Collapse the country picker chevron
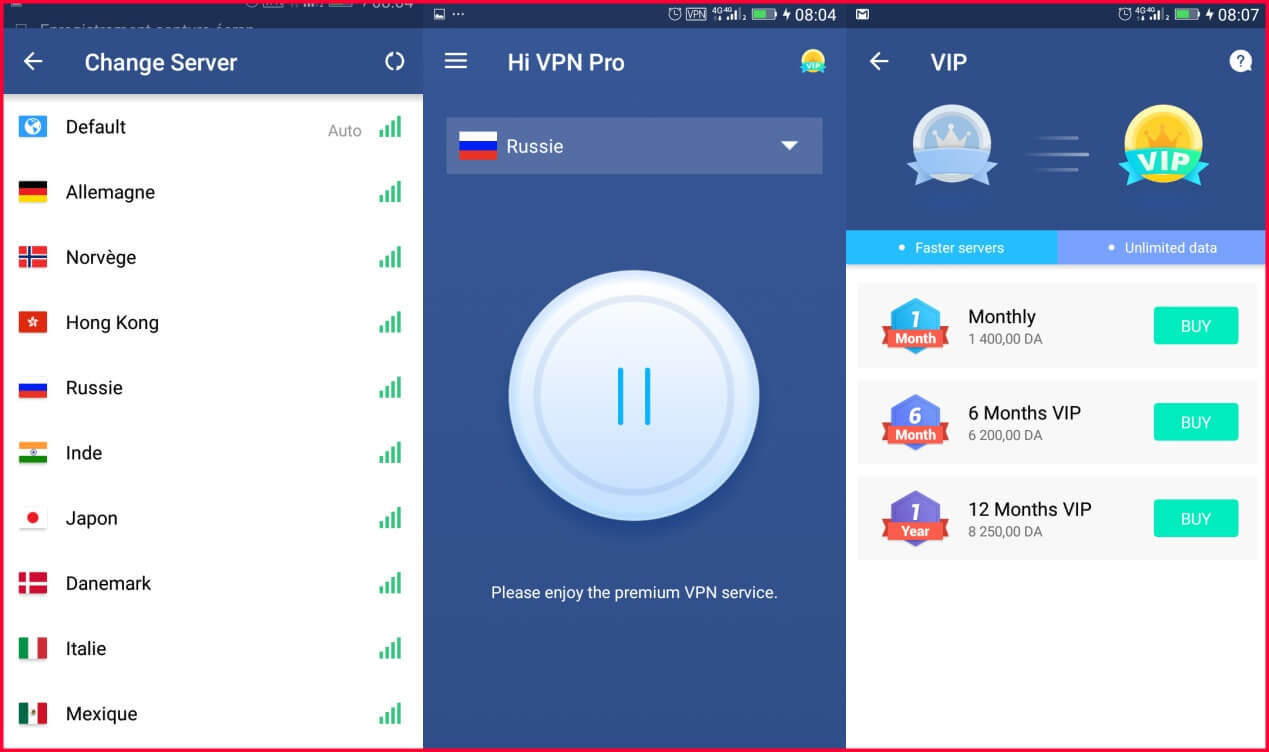Image resolution: width=1269 pixels, height=752 pixels. 789,145
